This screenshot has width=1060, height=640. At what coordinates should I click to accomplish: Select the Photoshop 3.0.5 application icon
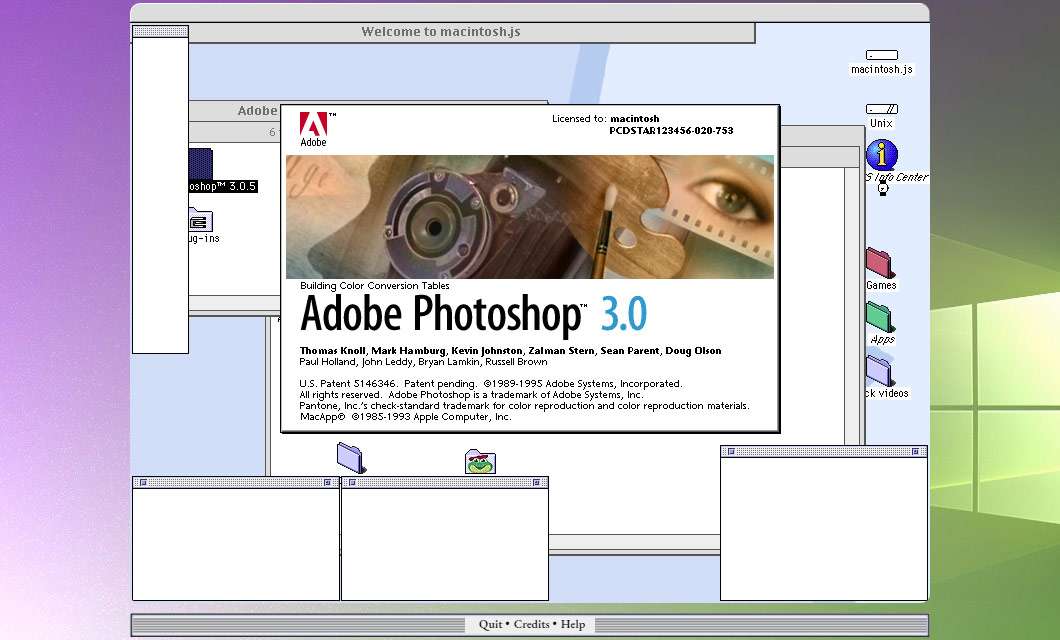click(201, 164)
